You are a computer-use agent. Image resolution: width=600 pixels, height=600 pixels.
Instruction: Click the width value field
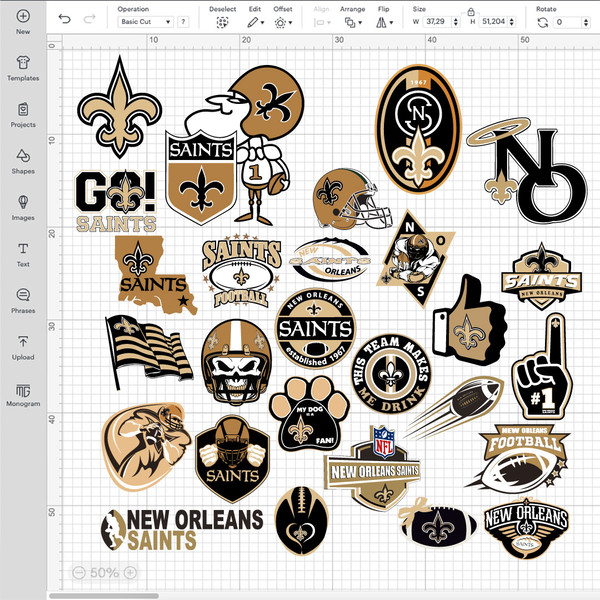tap(437, 22)
